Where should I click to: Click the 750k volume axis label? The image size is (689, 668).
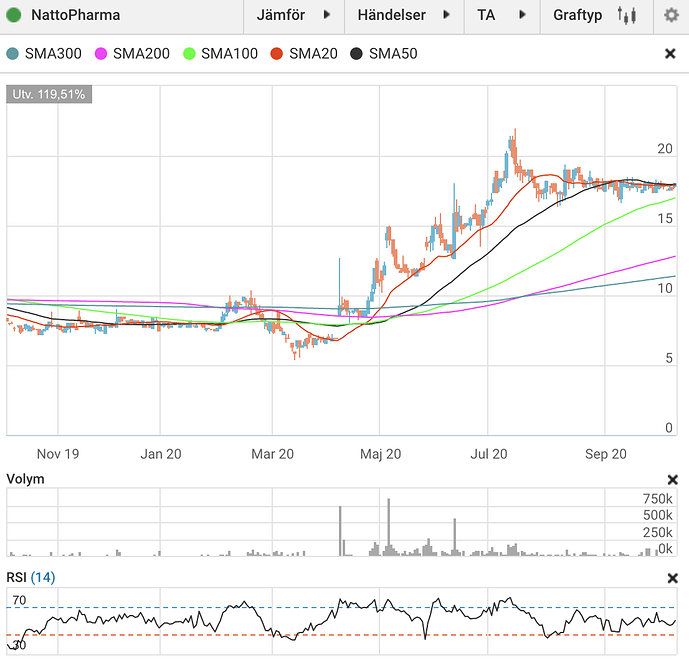(657, 499)
